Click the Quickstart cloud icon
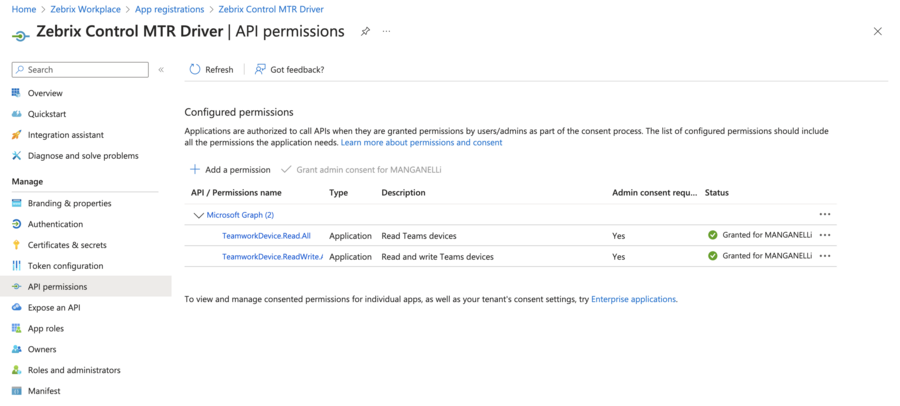 [x=17, y=114]
